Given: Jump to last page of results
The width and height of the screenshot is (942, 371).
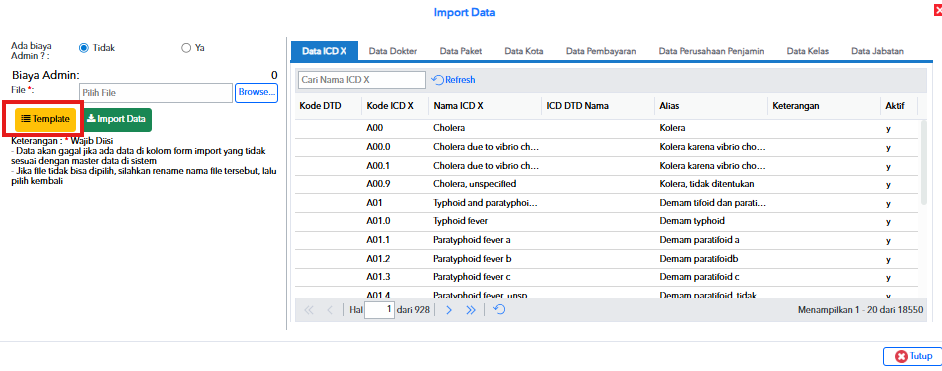Looking at the screenshot, I should [x=471, y=310].
